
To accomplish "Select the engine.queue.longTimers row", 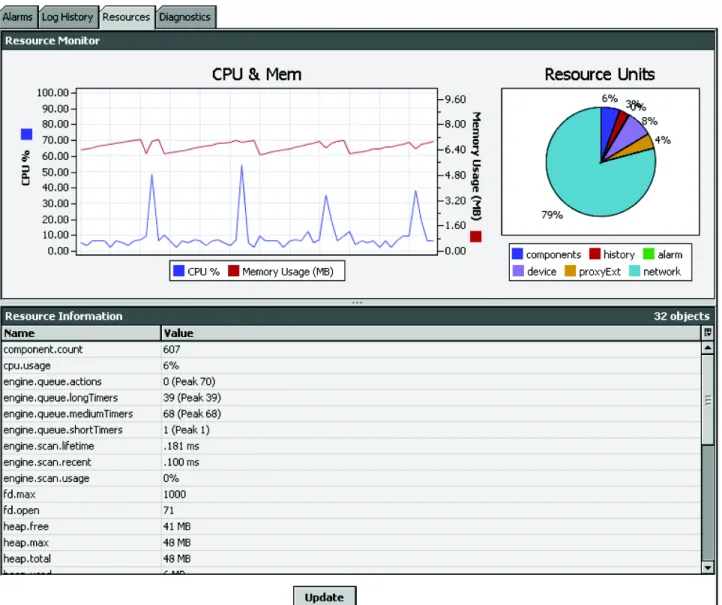I will [352, 398].
